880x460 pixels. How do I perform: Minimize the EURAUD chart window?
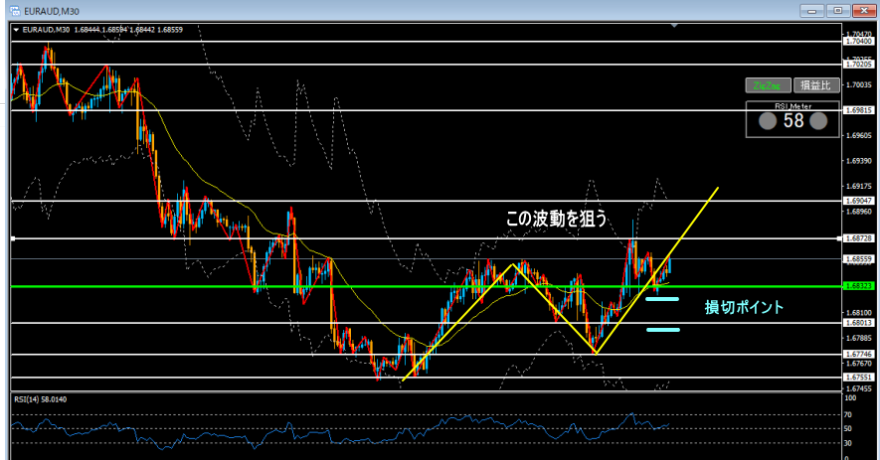[x=812, y=10]
